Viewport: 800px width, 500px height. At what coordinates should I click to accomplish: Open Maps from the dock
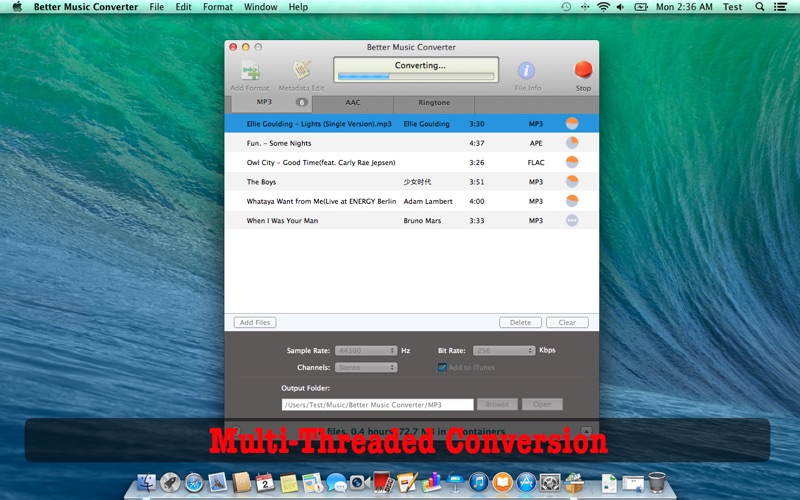point(312,482)
